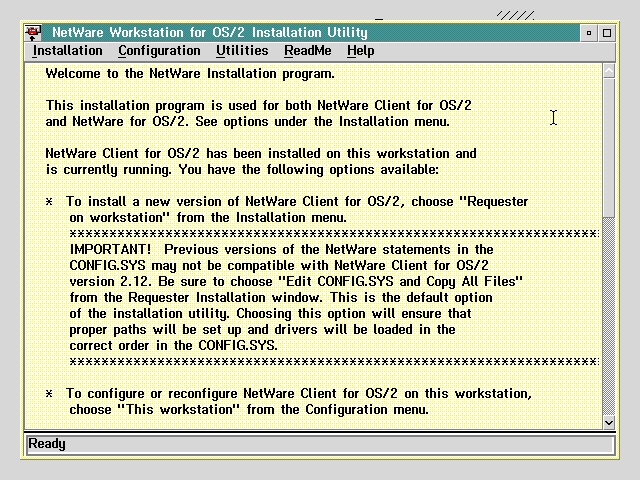Click the line starting 'proper paths will be set up'
The width and height of the screenshot is (640, 480).
(x=262, y=329)
